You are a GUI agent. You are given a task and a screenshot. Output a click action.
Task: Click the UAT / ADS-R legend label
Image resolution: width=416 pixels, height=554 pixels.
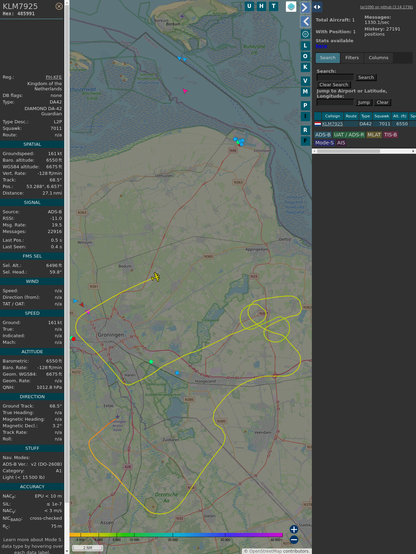pos(349,135)
